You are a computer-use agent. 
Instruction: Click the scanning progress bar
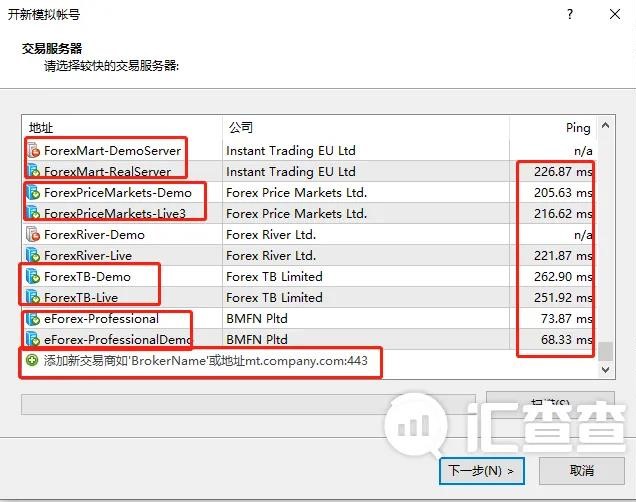click(248, 404)
